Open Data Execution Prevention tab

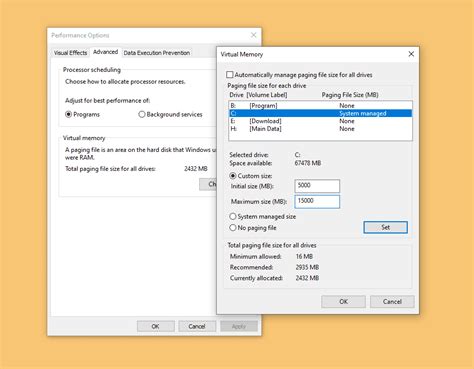click(157, 53)
